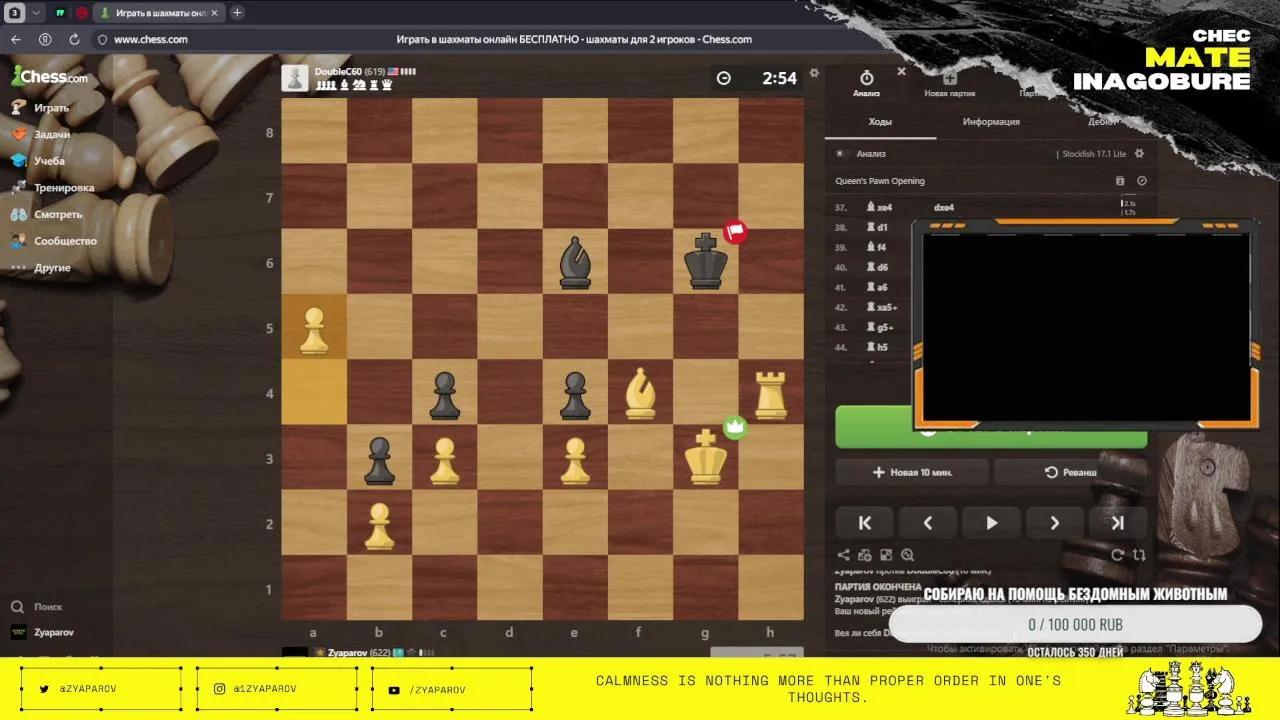Select move 40 d6 in move list

877,267
